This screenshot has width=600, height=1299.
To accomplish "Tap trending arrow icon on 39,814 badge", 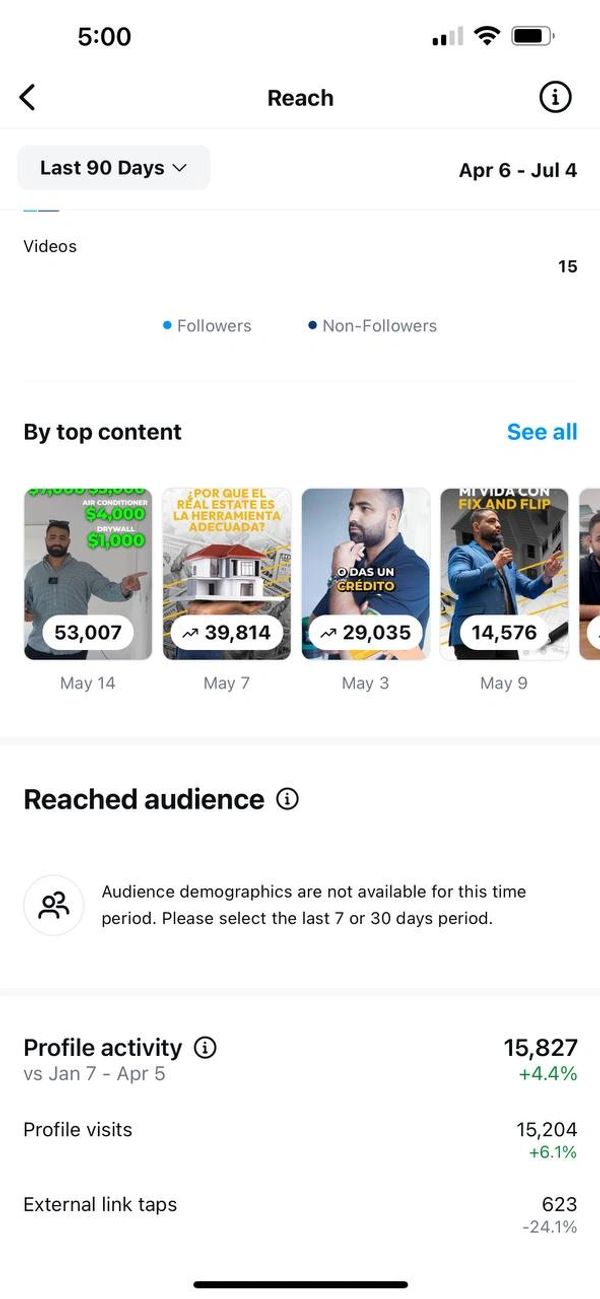I will (x=190, y=633).
